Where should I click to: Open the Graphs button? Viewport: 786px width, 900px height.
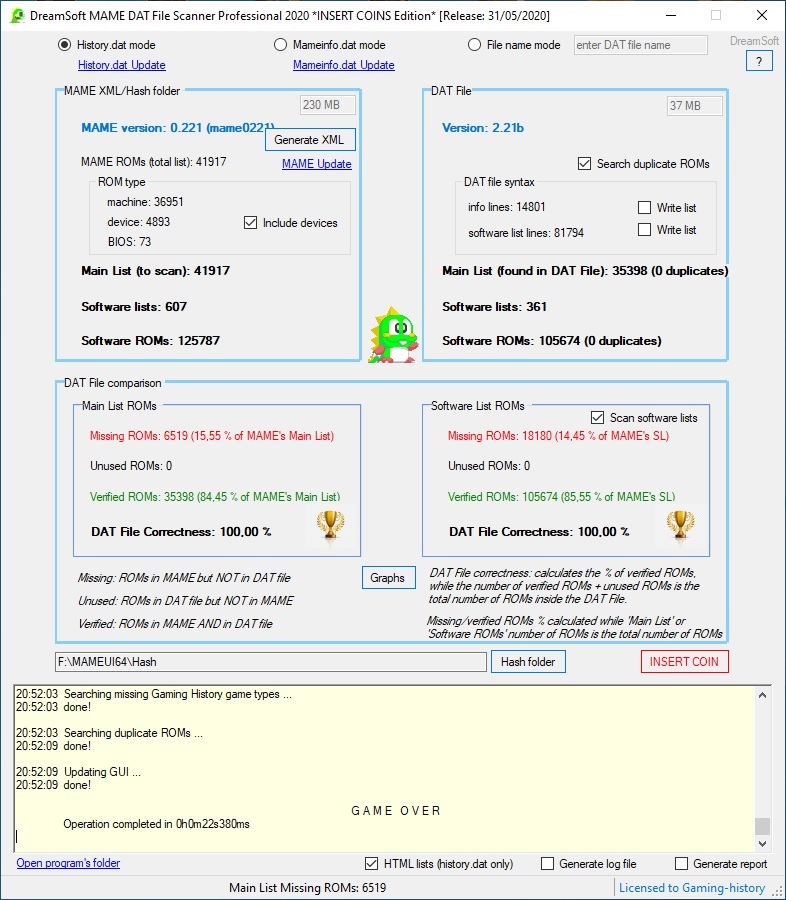388,577
